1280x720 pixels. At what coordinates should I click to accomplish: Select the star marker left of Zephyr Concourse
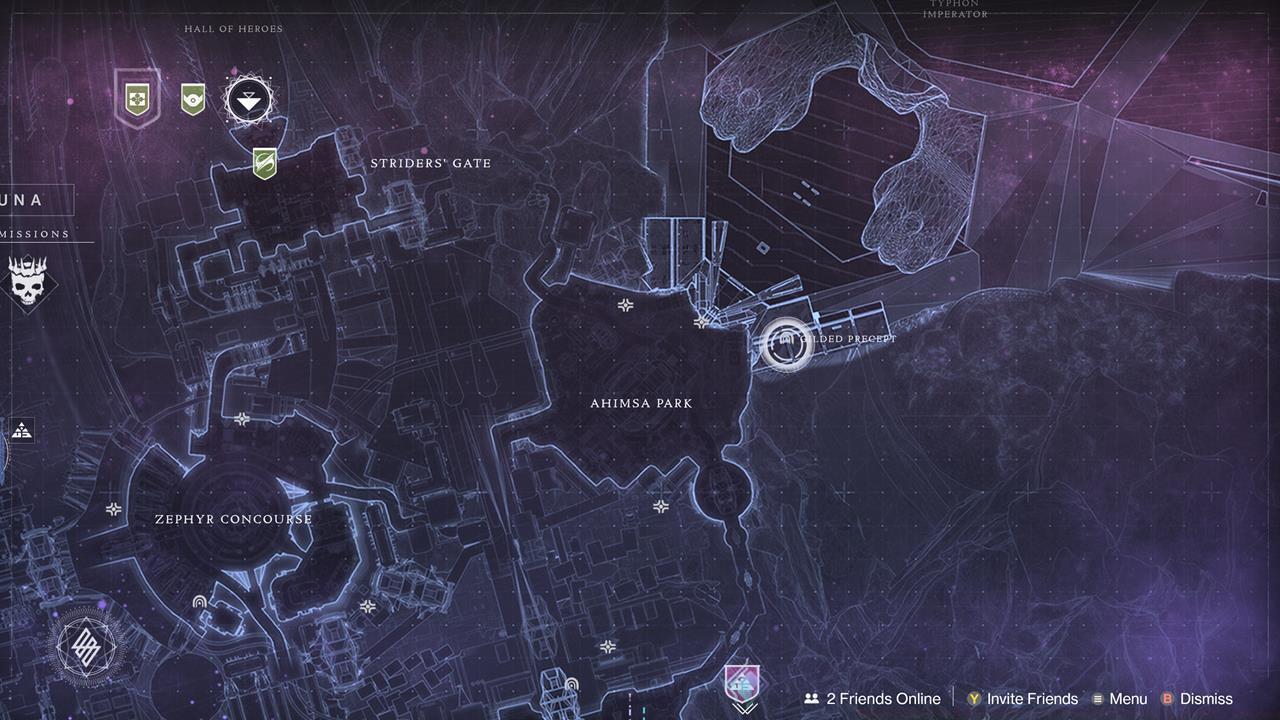pyautogui.click(x=114, y=509)
